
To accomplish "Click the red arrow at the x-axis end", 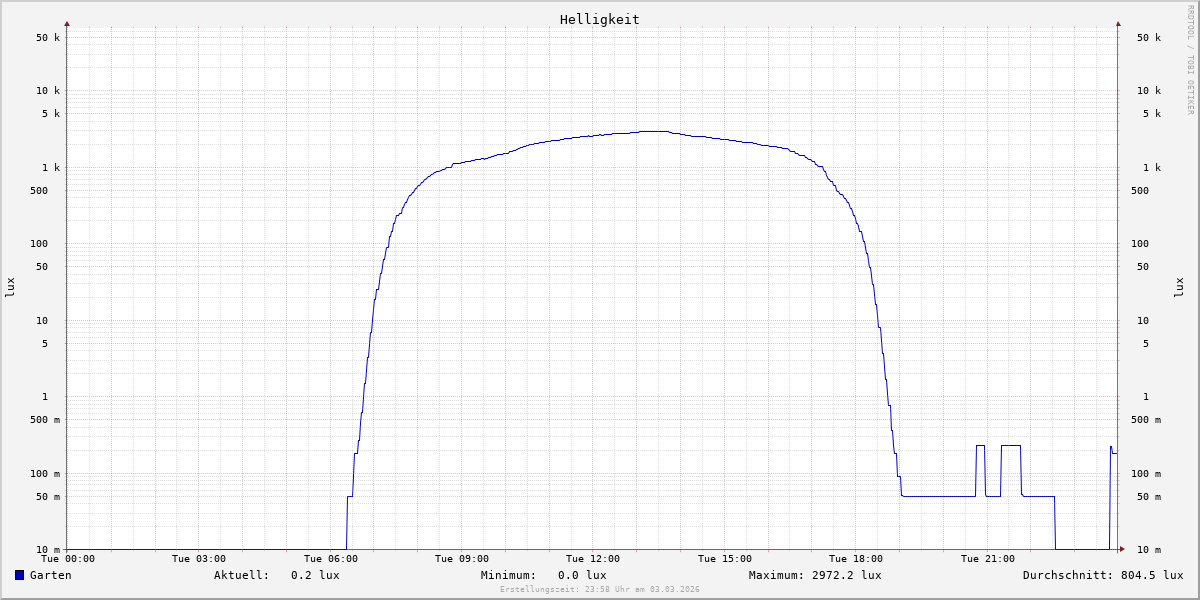I will coord(1122,549).
